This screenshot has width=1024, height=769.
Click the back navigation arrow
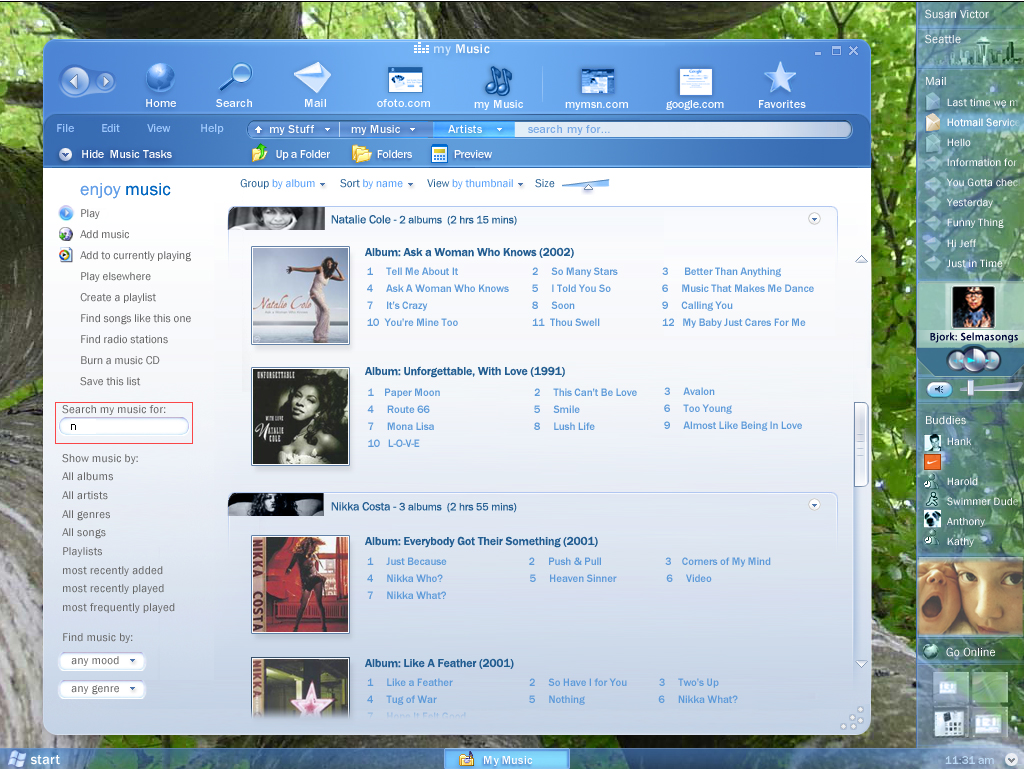pos(74,81)
